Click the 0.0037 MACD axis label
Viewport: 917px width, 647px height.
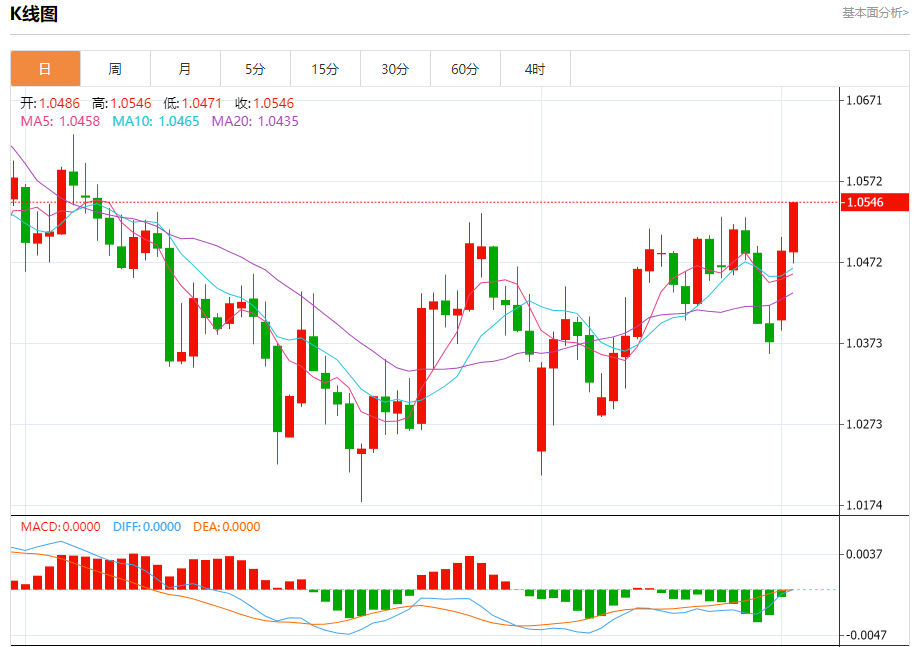[864, 554]
